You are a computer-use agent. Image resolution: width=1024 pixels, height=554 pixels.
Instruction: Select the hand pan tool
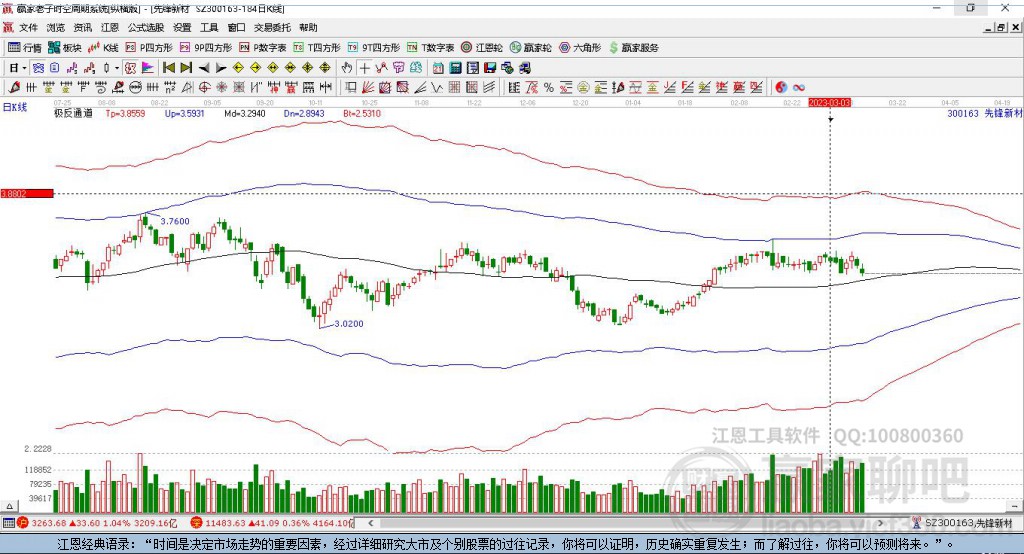(347, 68)
